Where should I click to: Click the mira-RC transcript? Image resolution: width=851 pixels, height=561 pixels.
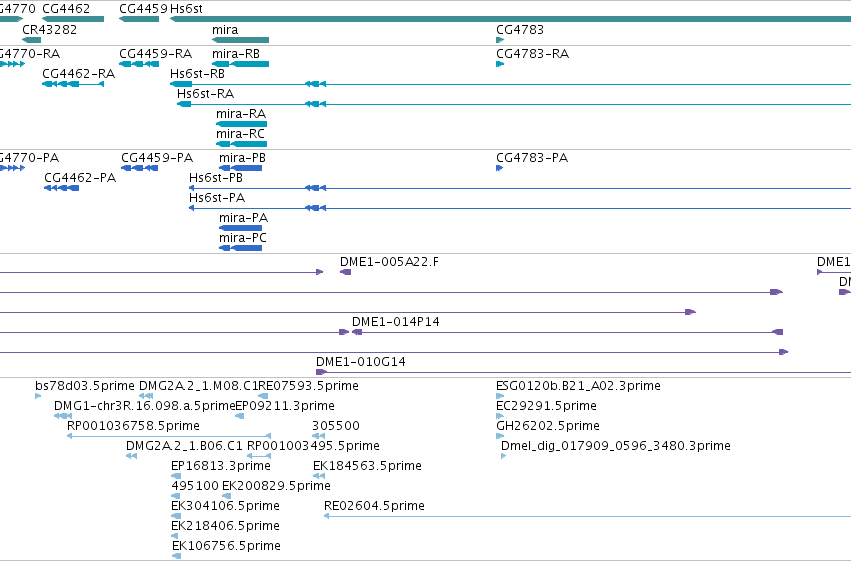point(242,144)
